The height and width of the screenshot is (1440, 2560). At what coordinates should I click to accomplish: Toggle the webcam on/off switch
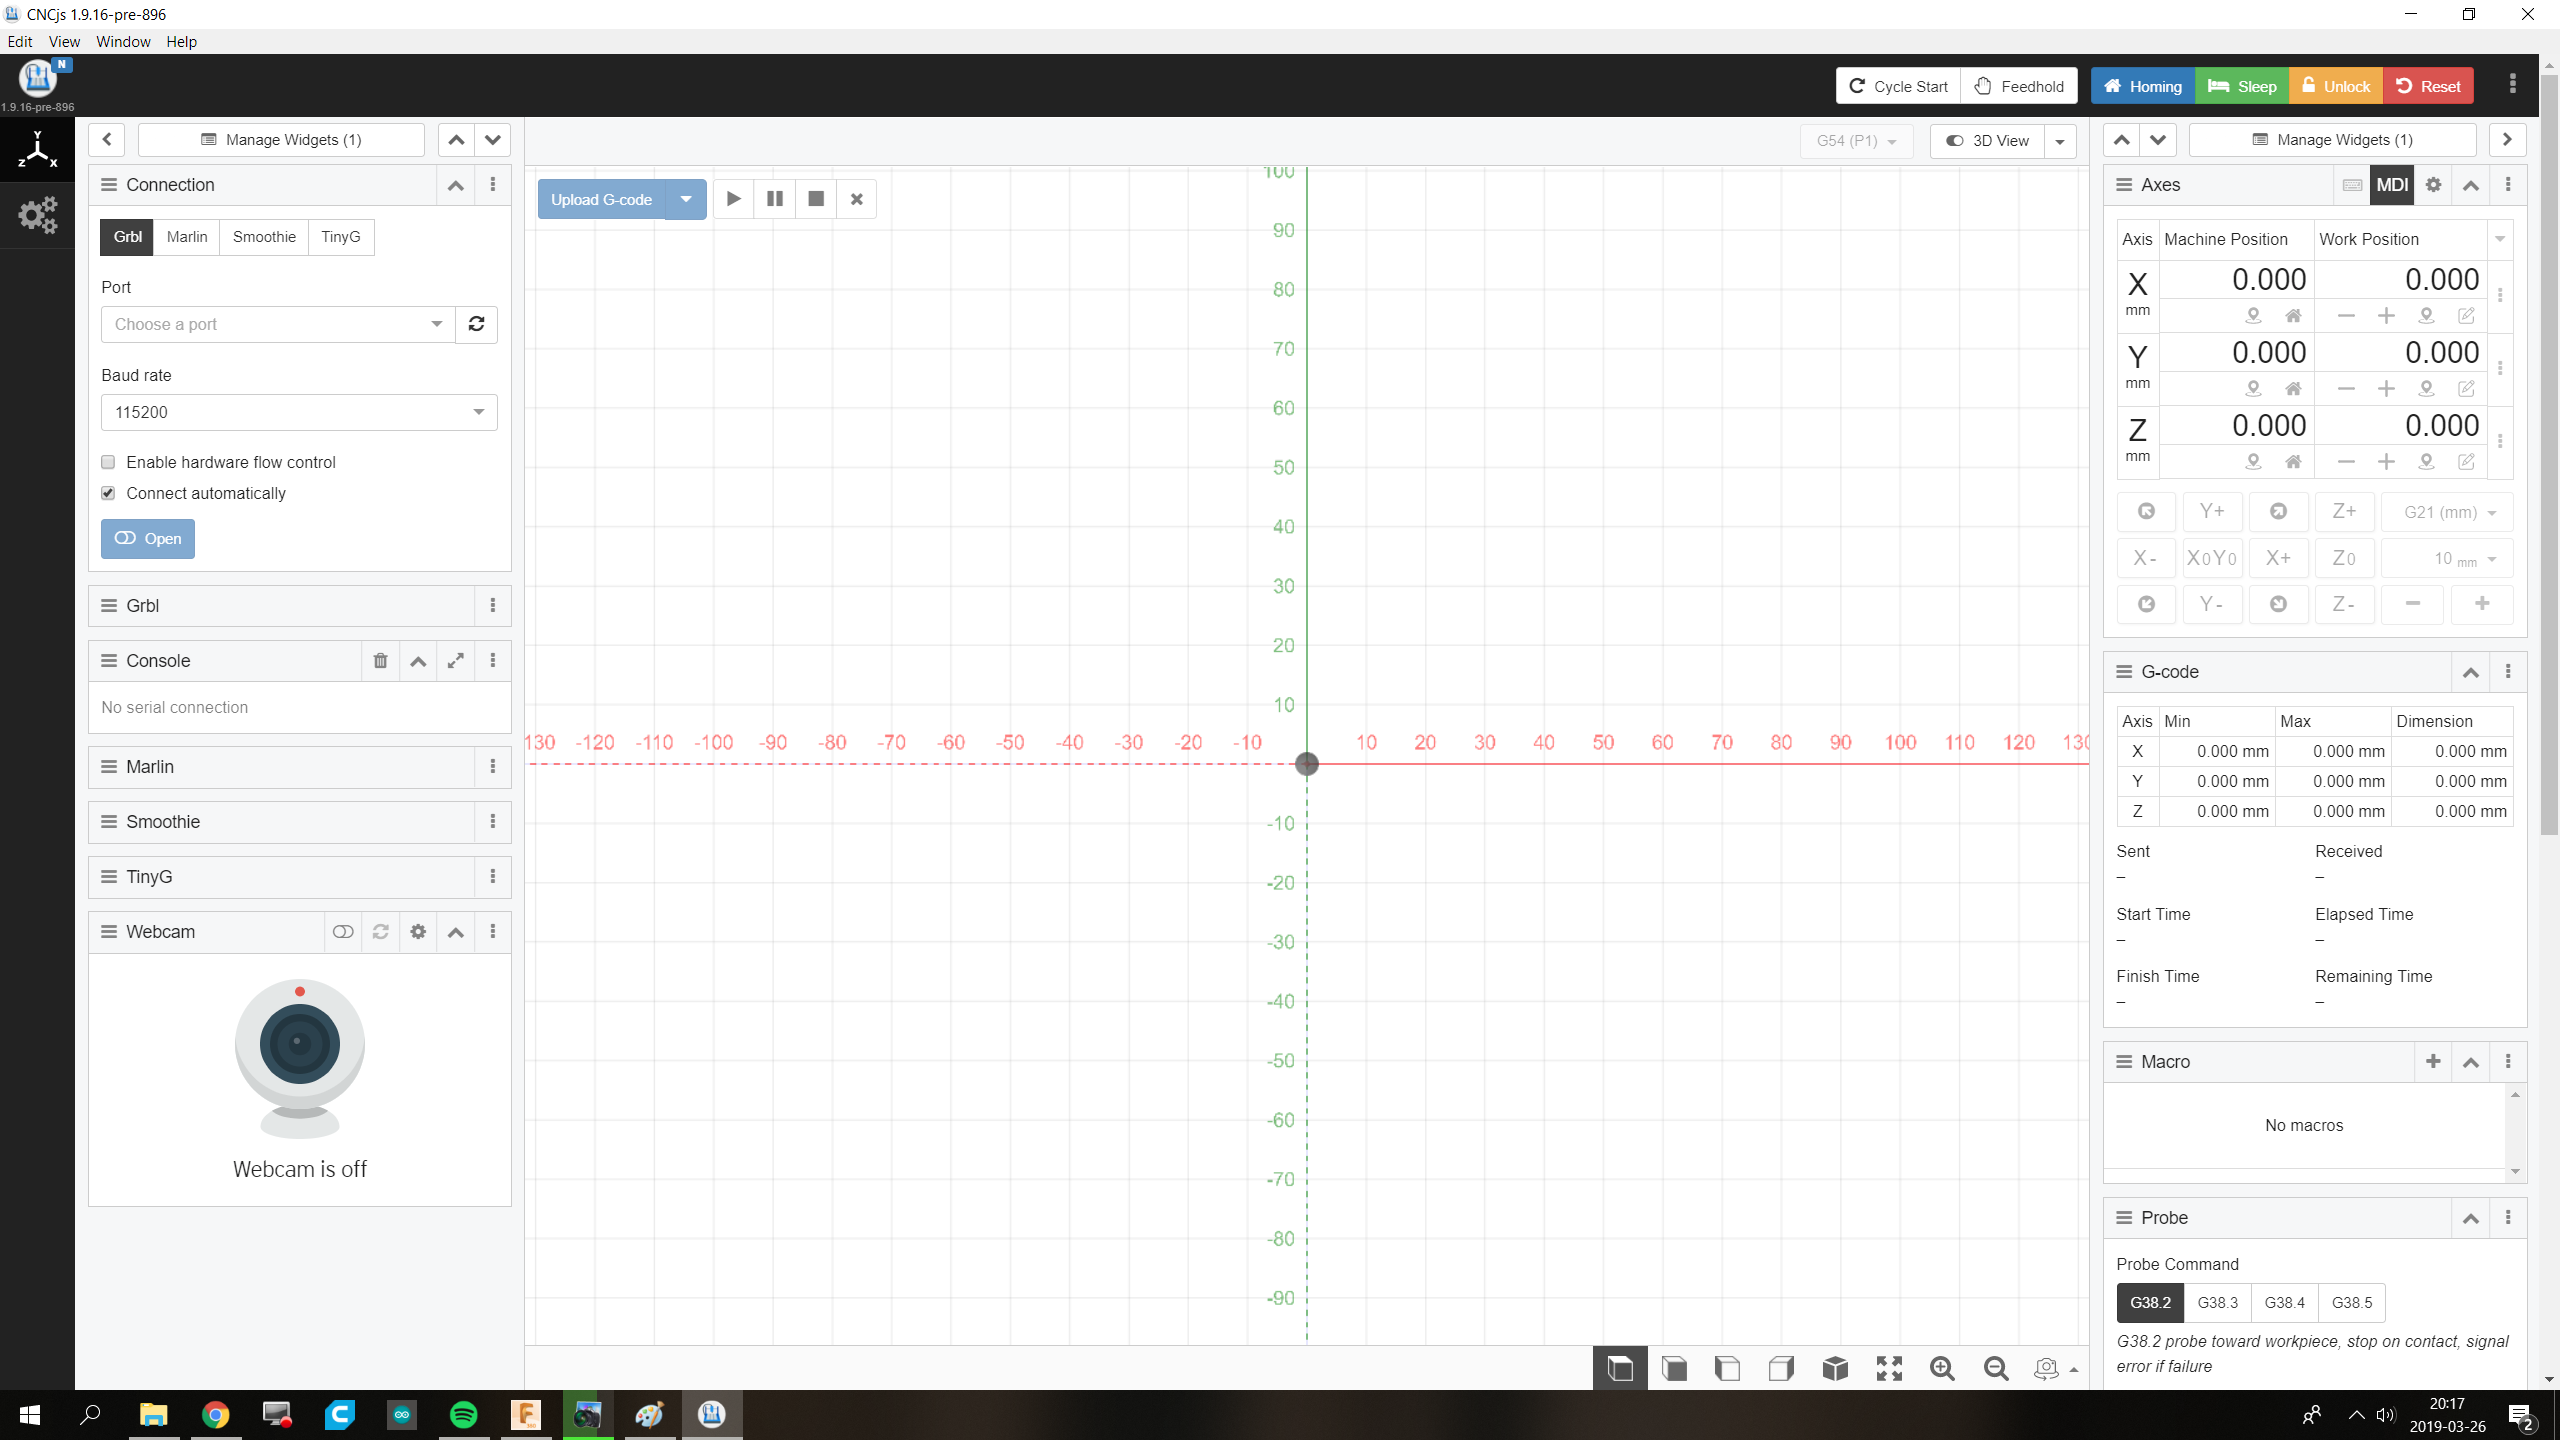[x=343, y=932]
